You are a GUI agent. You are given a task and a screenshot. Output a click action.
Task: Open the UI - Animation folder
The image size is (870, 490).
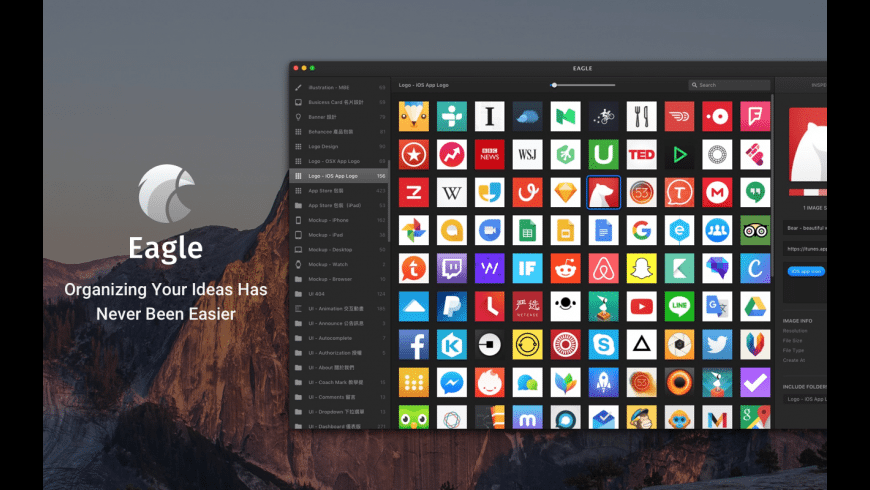coord(339,309)
